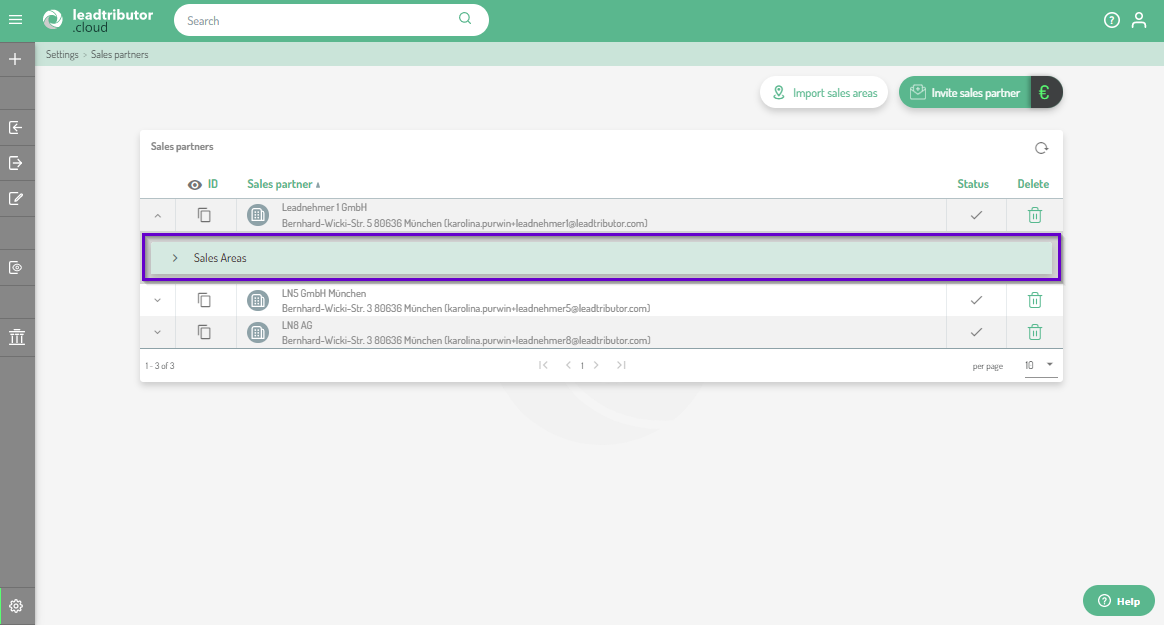Expand the Sales Areas section
Viewport: 1164px width, 625px height.
(x=175, y=258)
